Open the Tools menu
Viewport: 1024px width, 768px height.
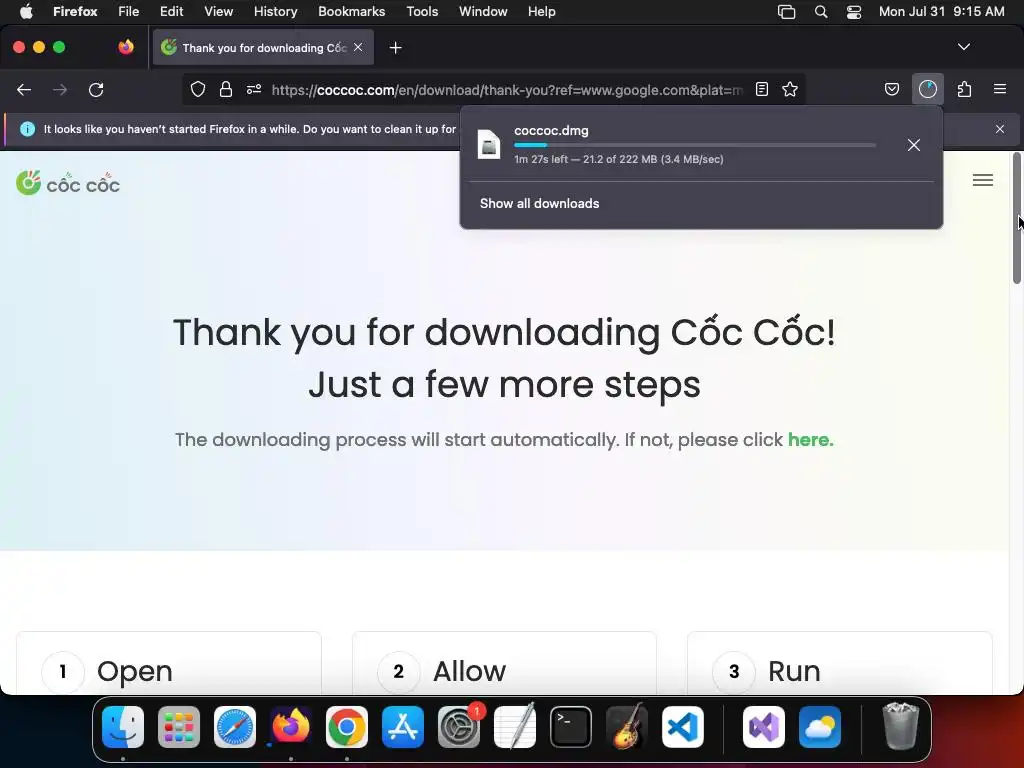pos(422,11)
